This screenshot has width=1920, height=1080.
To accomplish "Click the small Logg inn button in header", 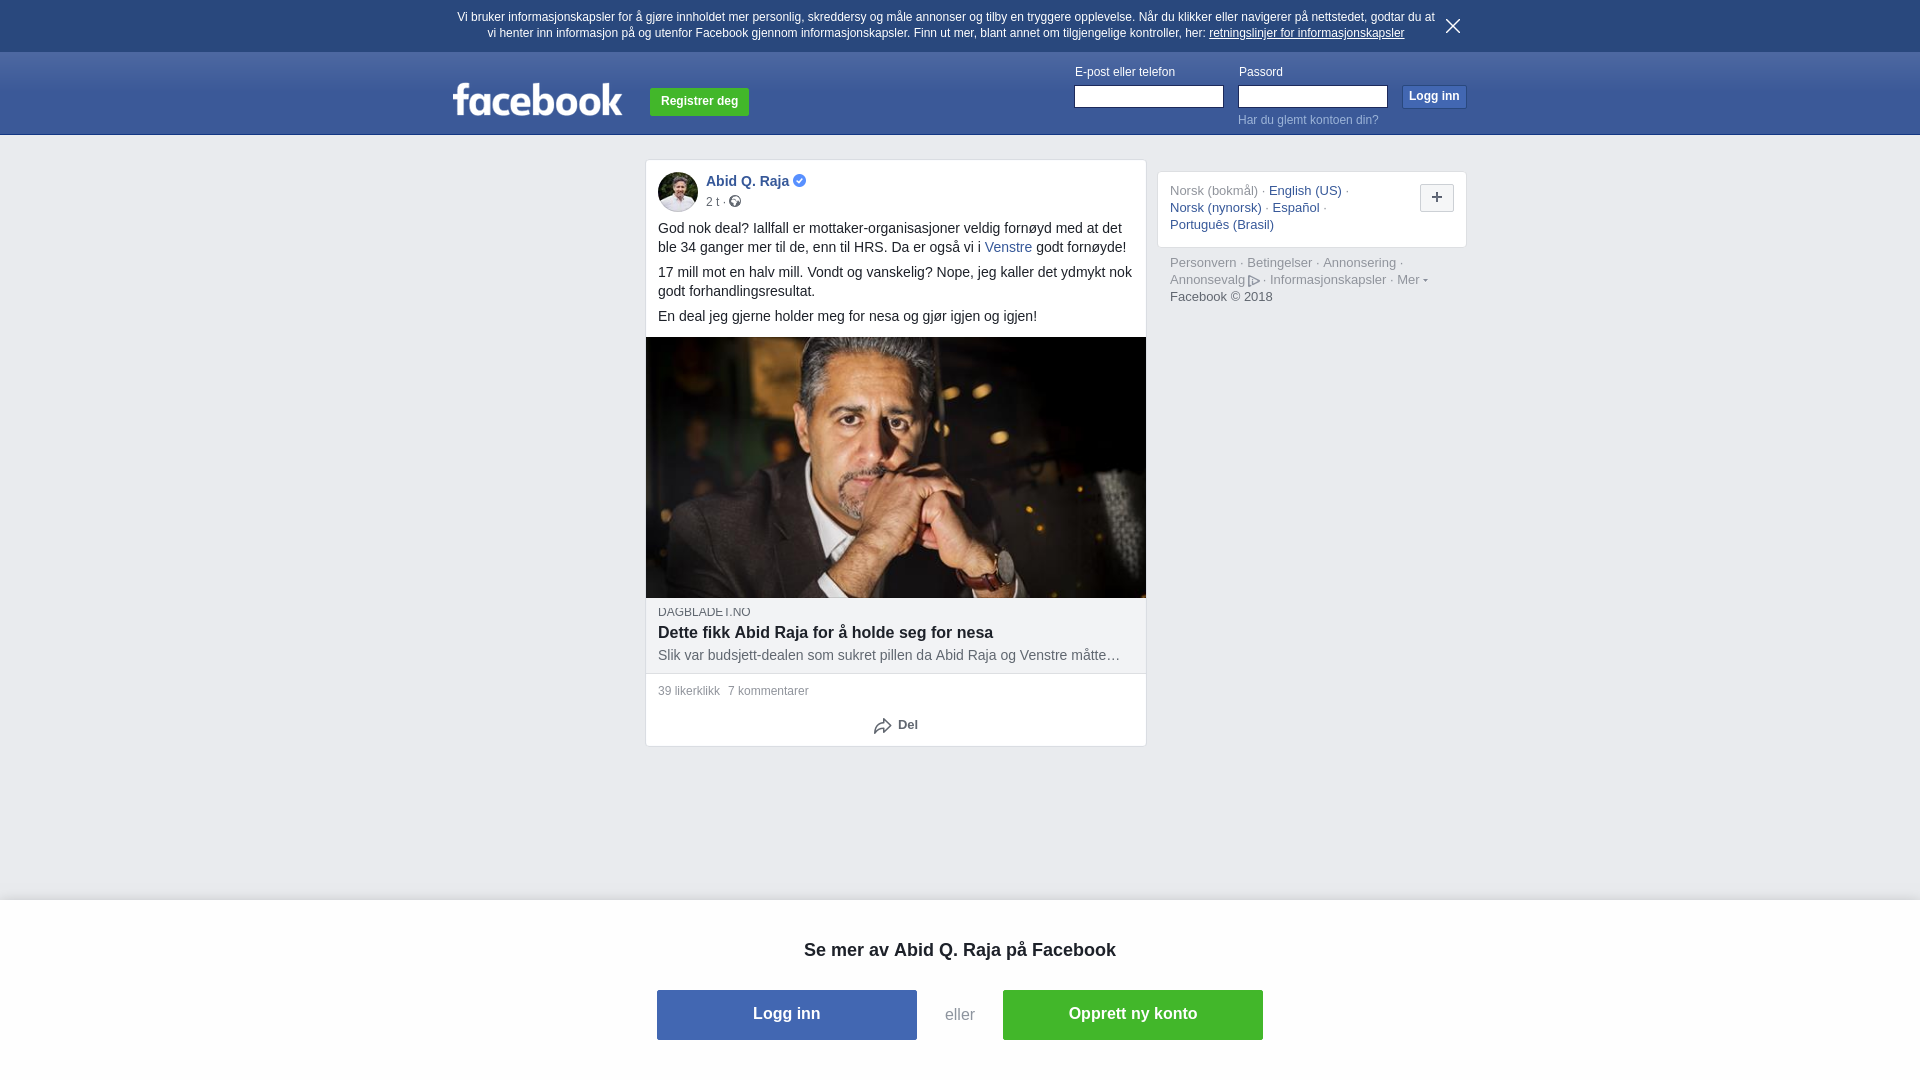I will (x=1434, y=96).
